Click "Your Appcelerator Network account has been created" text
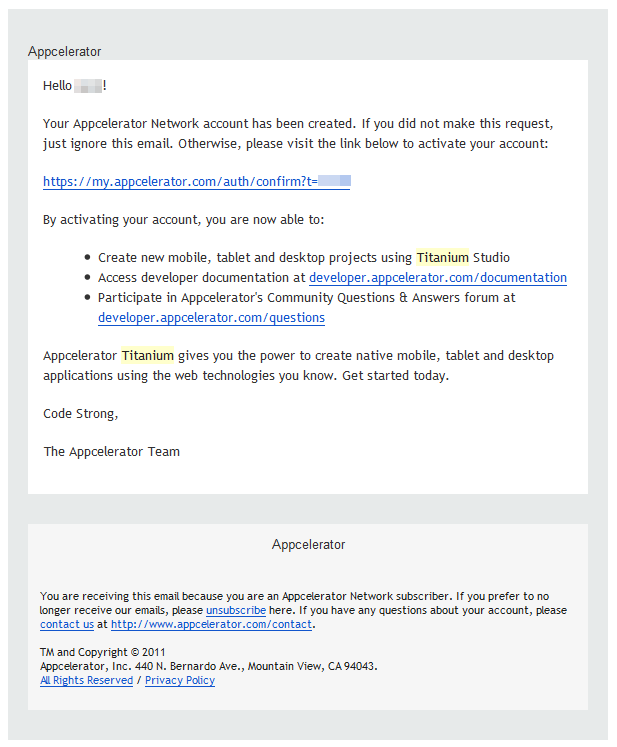This screenshot has width=617, height=747. [x=199, y=124]
